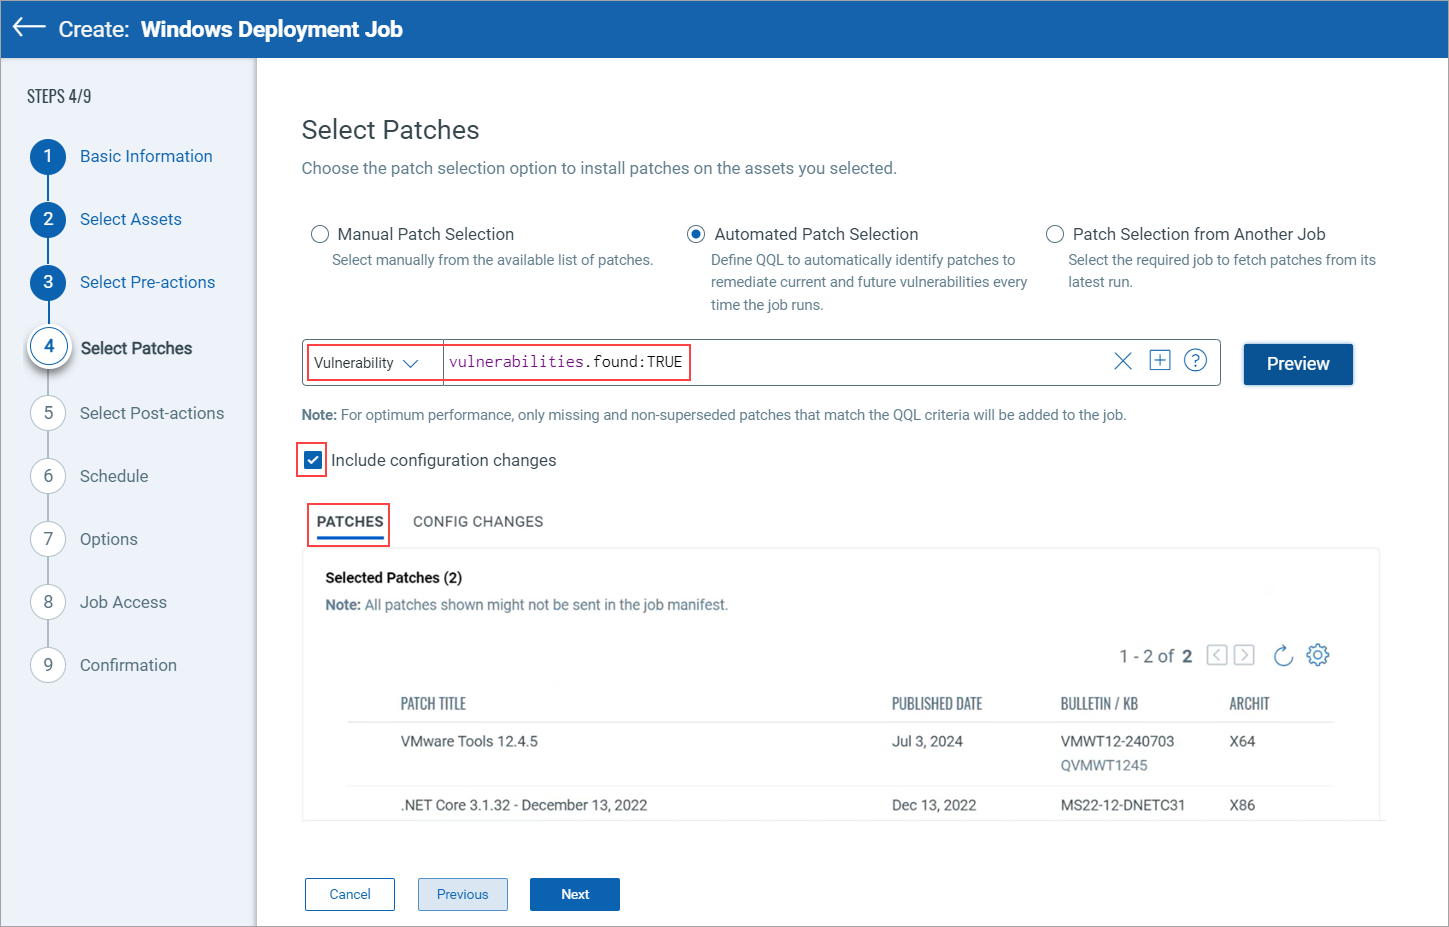Switch to the CONFIG CHANGES tab

click(478, 522)
